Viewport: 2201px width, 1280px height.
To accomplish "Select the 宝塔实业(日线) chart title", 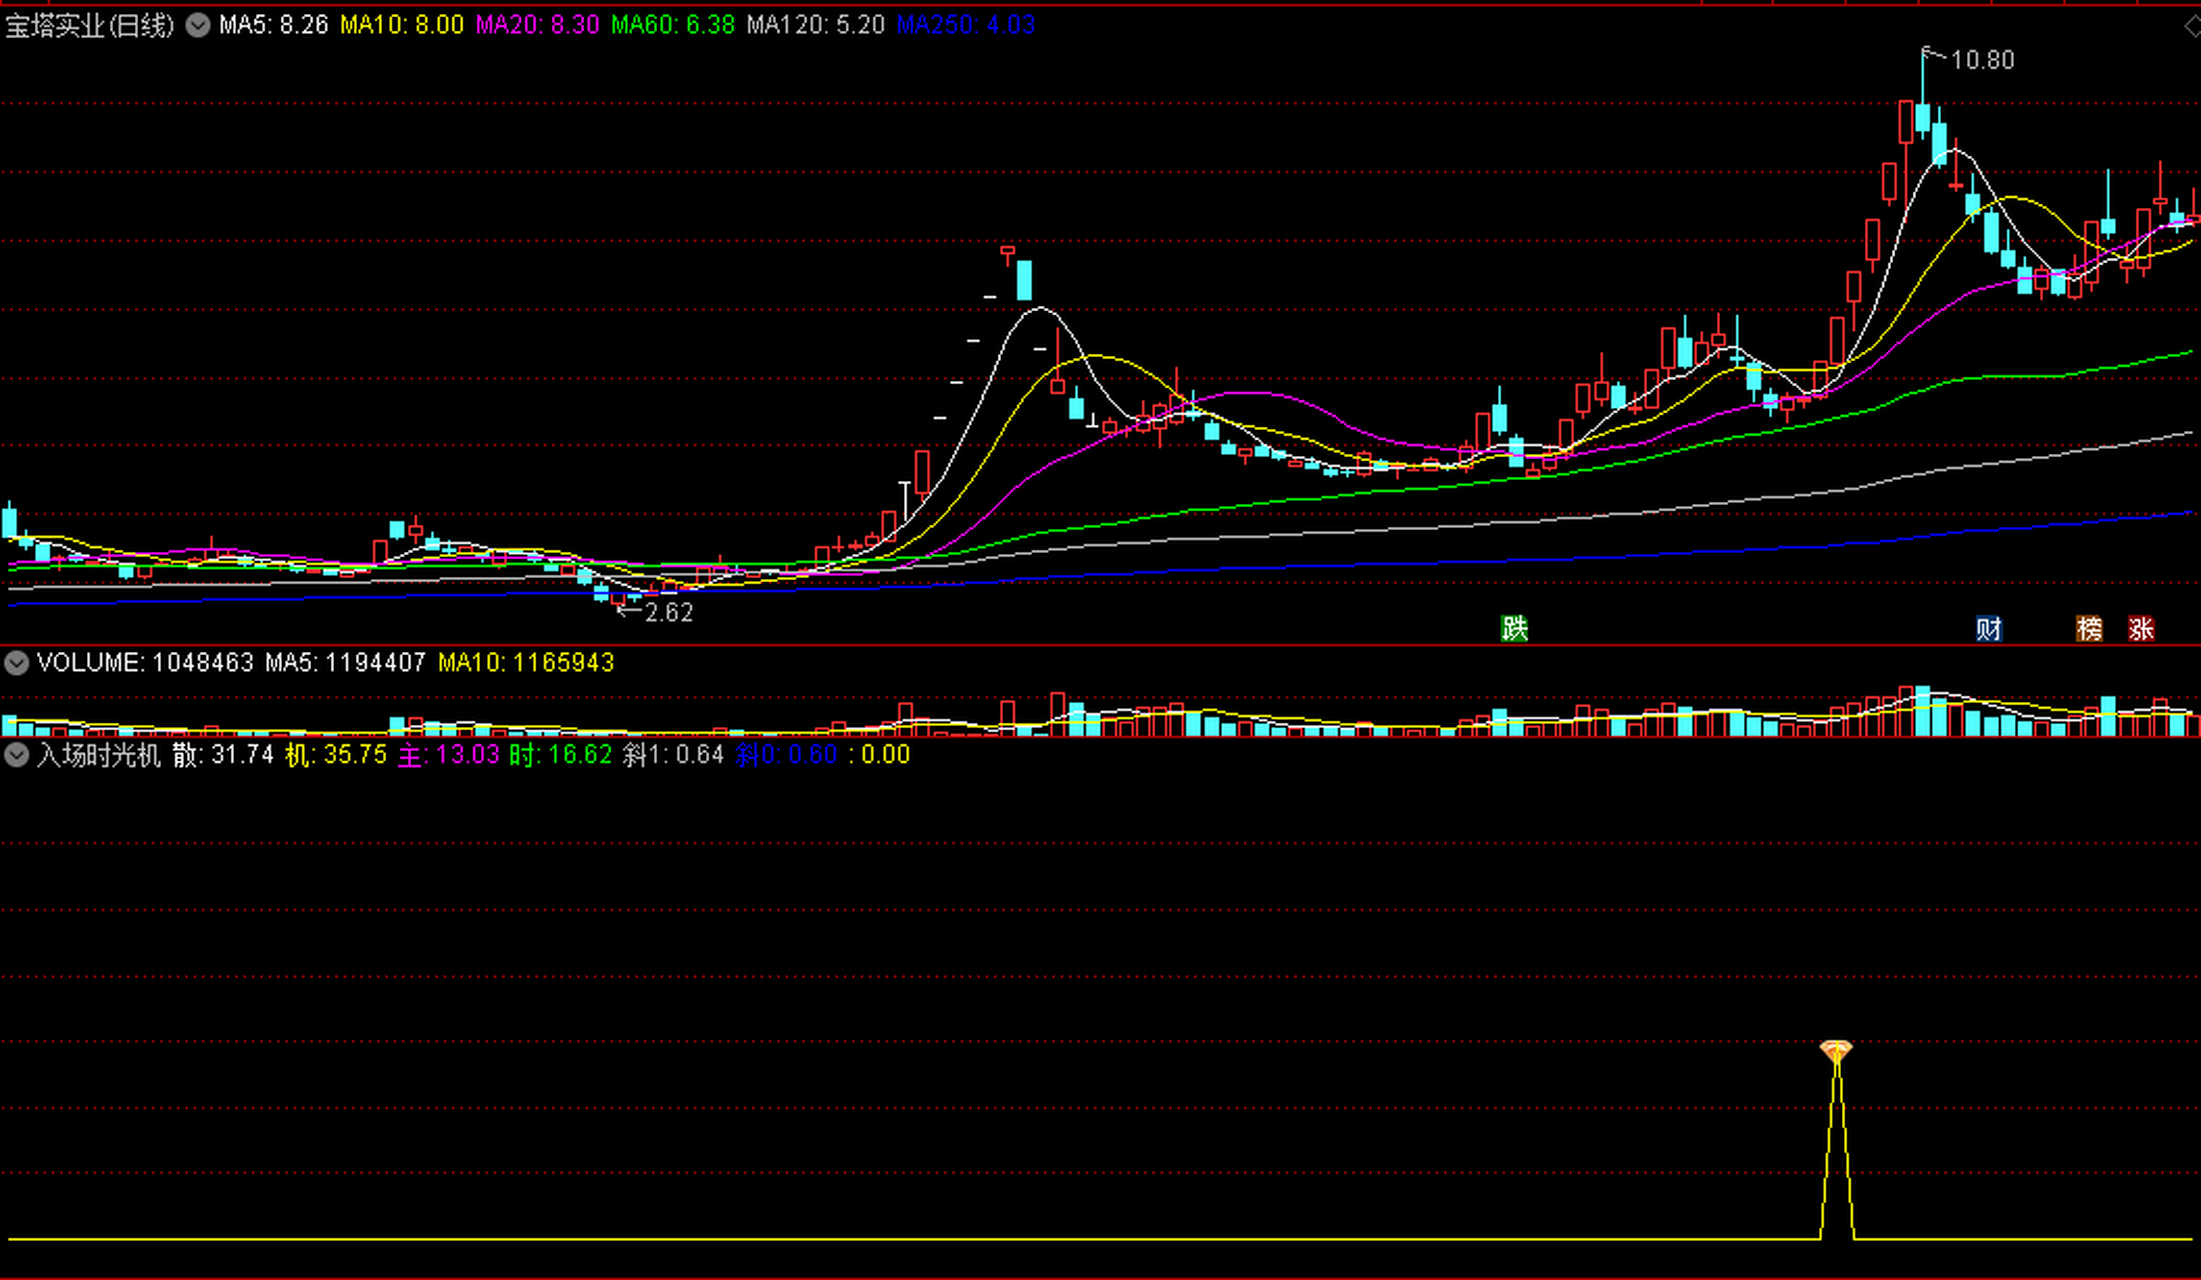I will pyautogui.click(x=90, y=25).
